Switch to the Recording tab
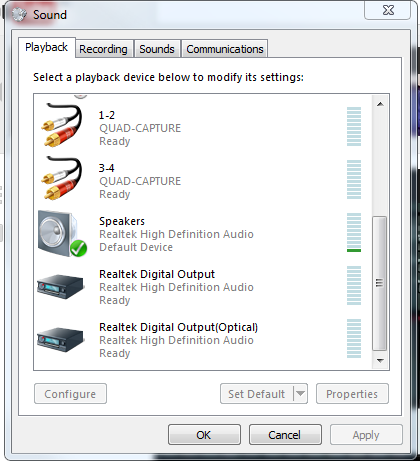The height and width of the screenshot is (461, 420). pos(103,49)
